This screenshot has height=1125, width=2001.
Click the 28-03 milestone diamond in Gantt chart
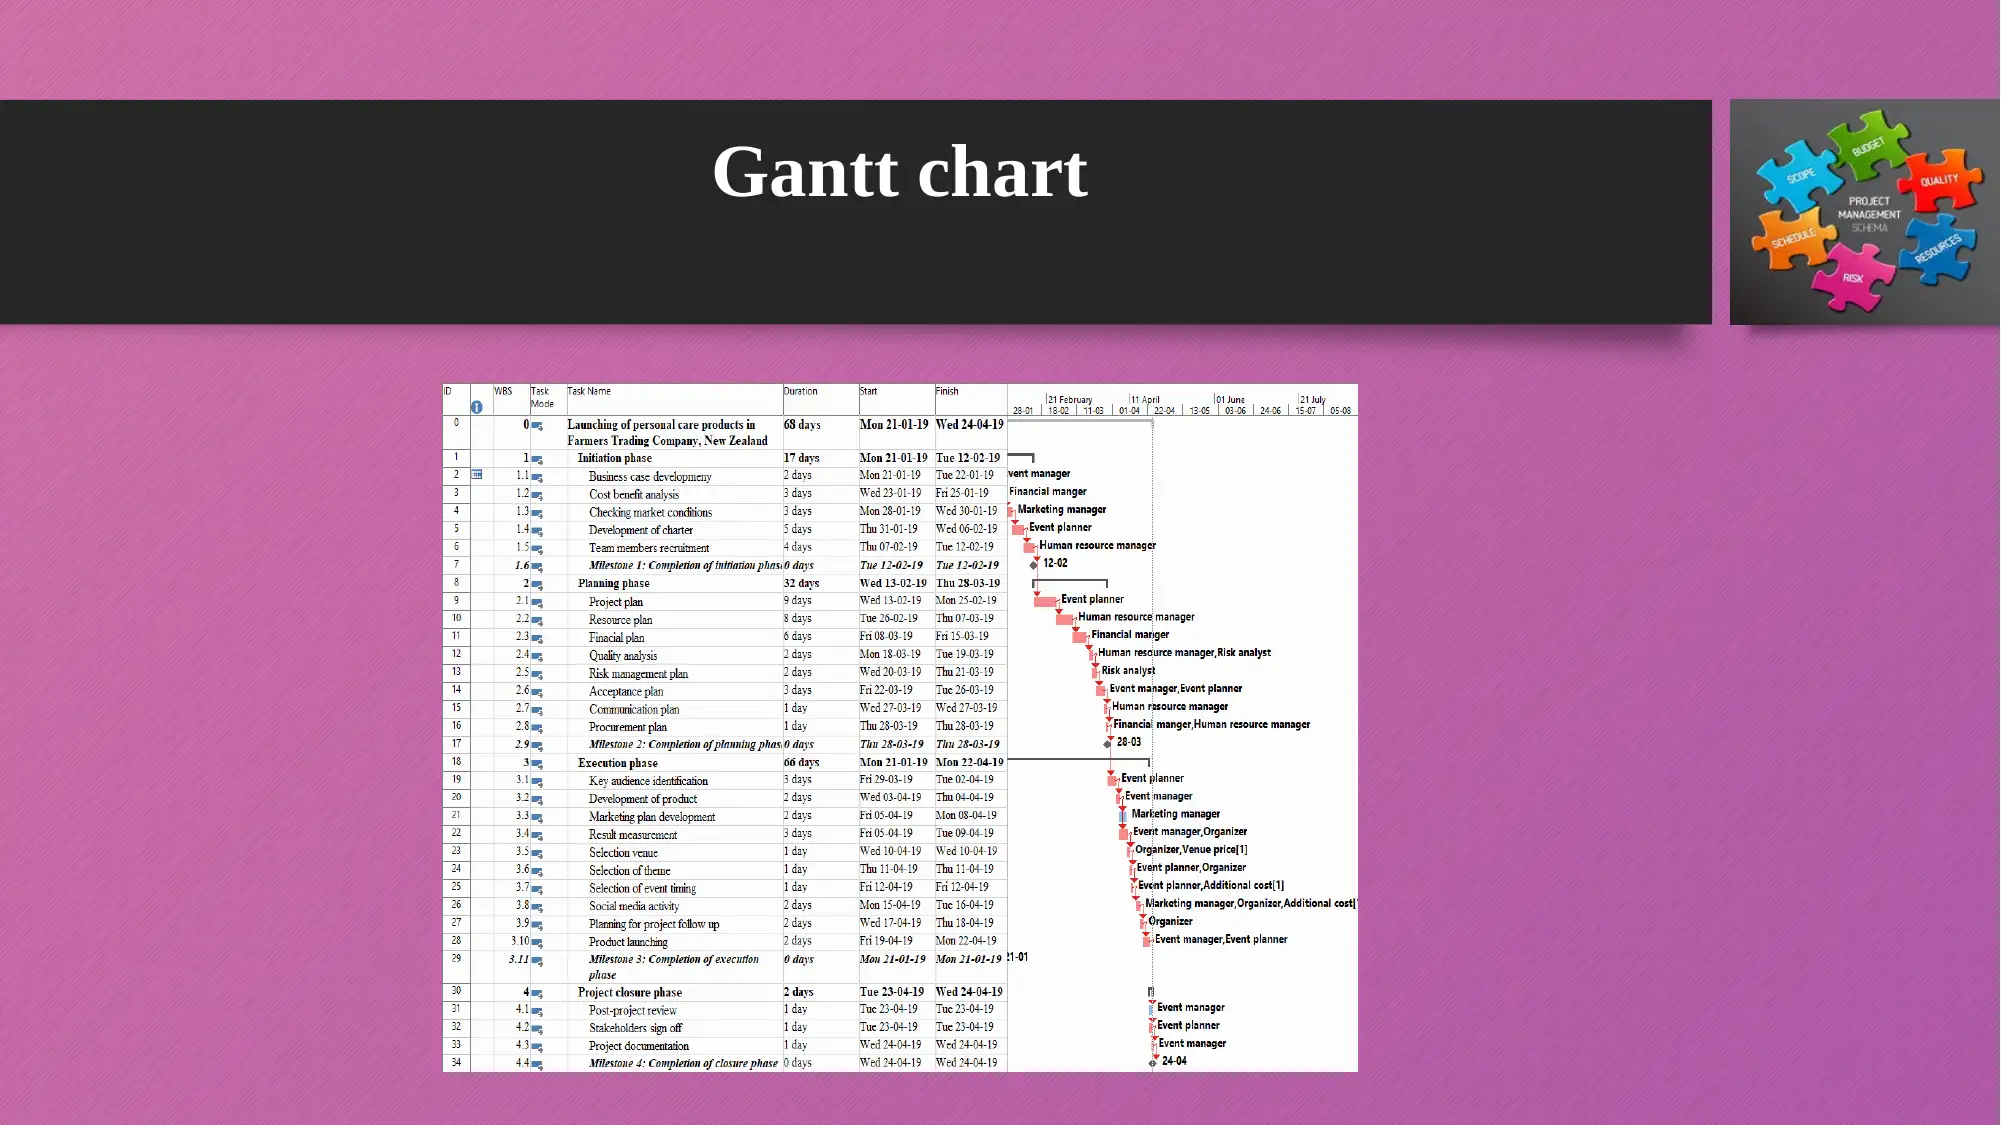coord(1108,744)
